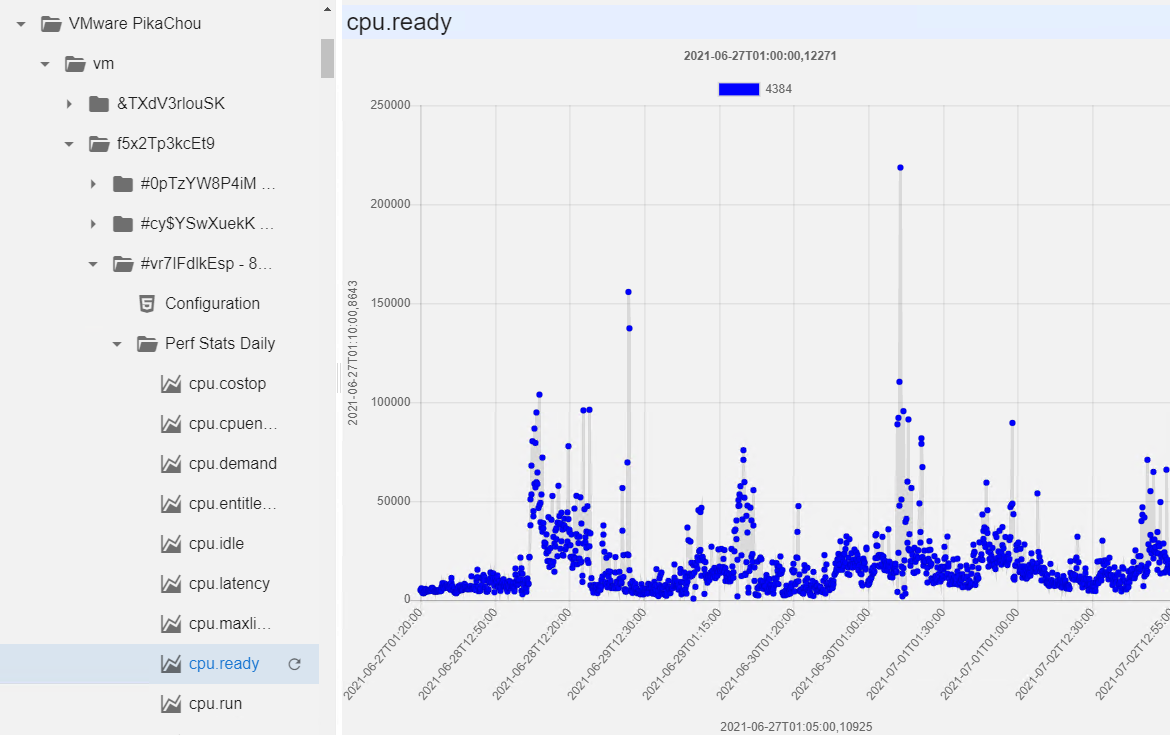
Task: Select the VMware PikaChou tree label
Action: pos(135,24)
